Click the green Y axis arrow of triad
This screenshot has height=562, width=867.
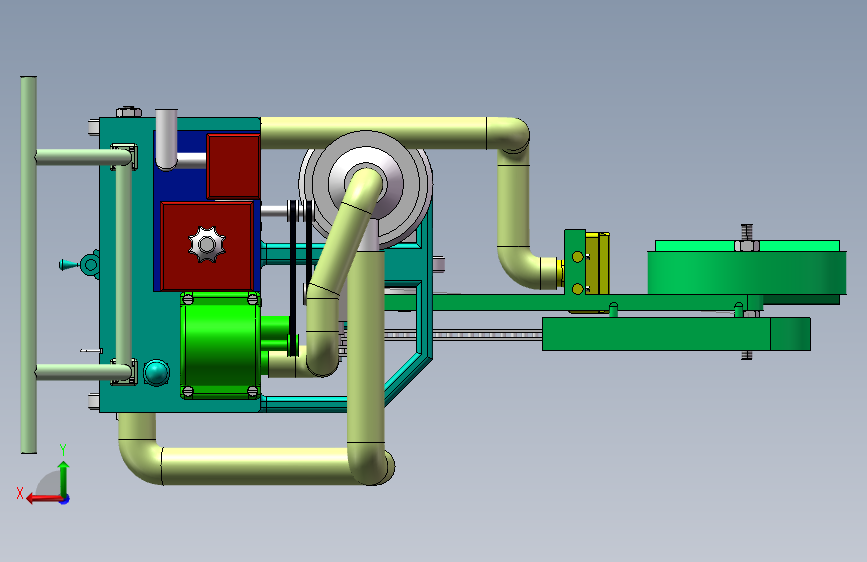click(x=64, y=478)
